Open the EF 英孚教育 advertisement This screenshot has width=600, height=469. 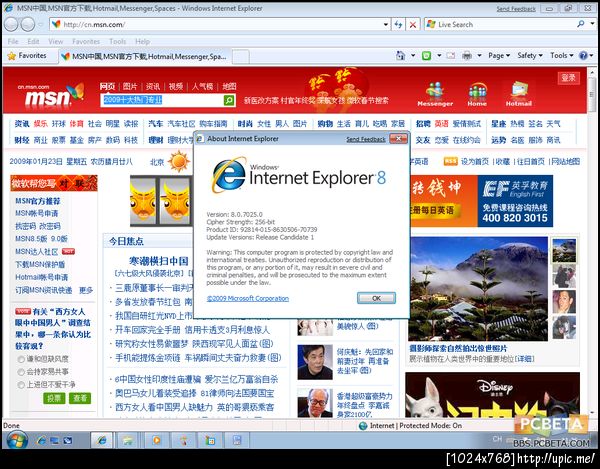[x=515, y=201]
